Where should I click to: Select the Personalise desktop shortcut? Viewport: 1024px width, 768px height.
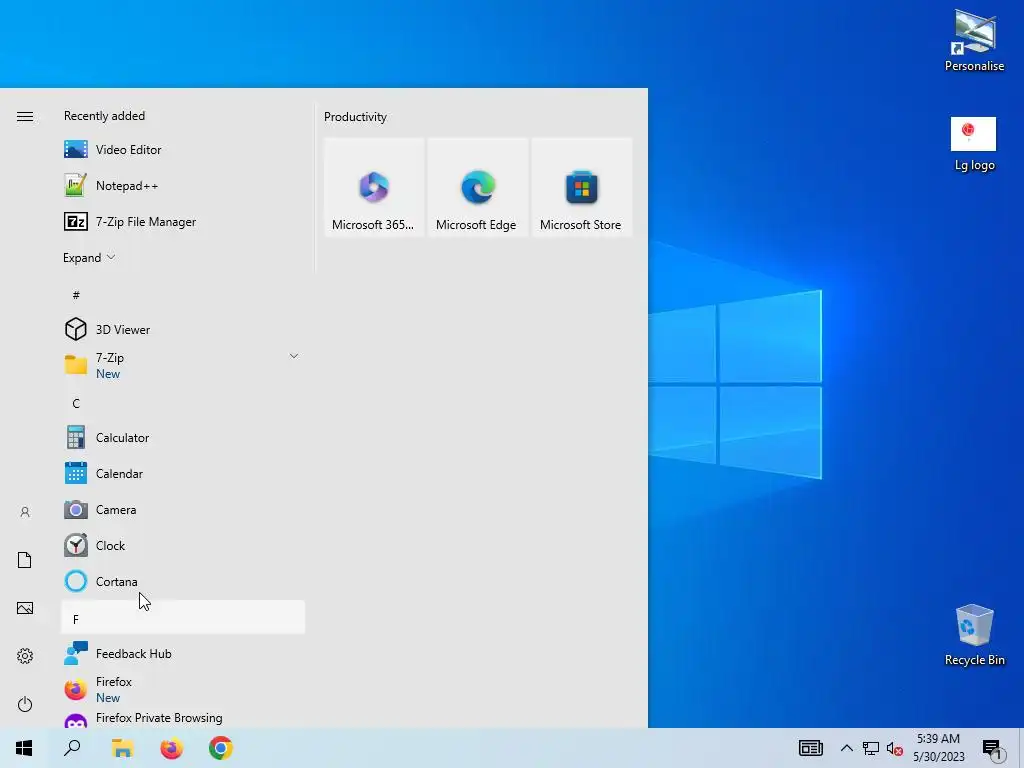tap(974, 40)
